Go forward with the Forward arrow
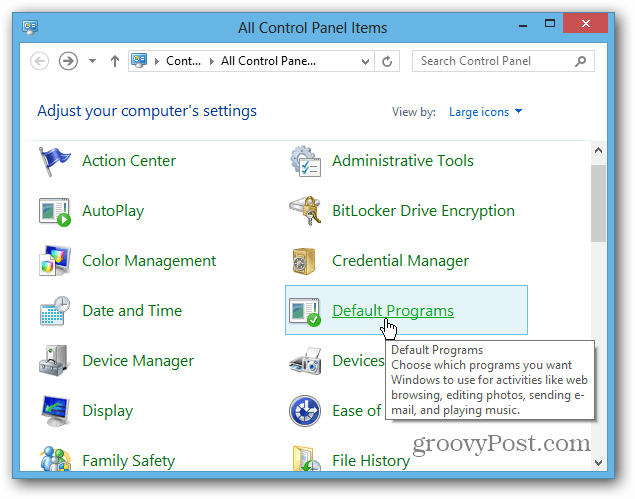The width and height of the screenshot is (635, 499). tap(68, 61)
